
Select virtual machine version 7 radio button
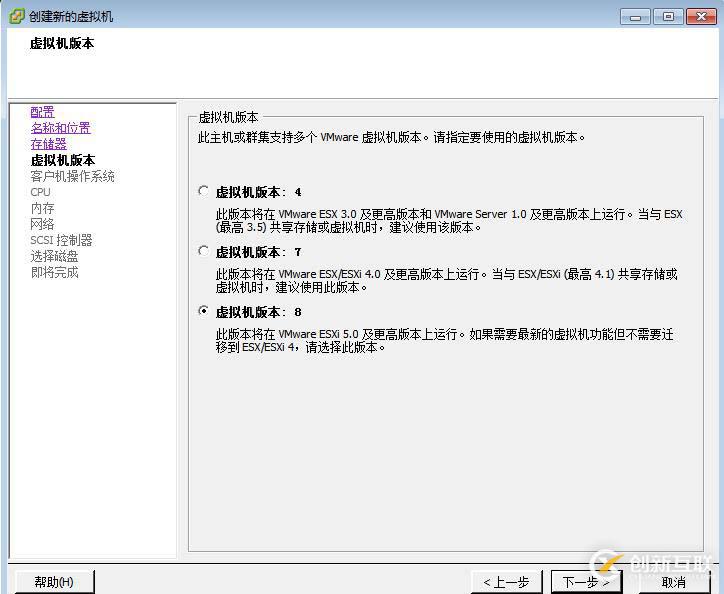pyautogui.click(x=203, y=251)
